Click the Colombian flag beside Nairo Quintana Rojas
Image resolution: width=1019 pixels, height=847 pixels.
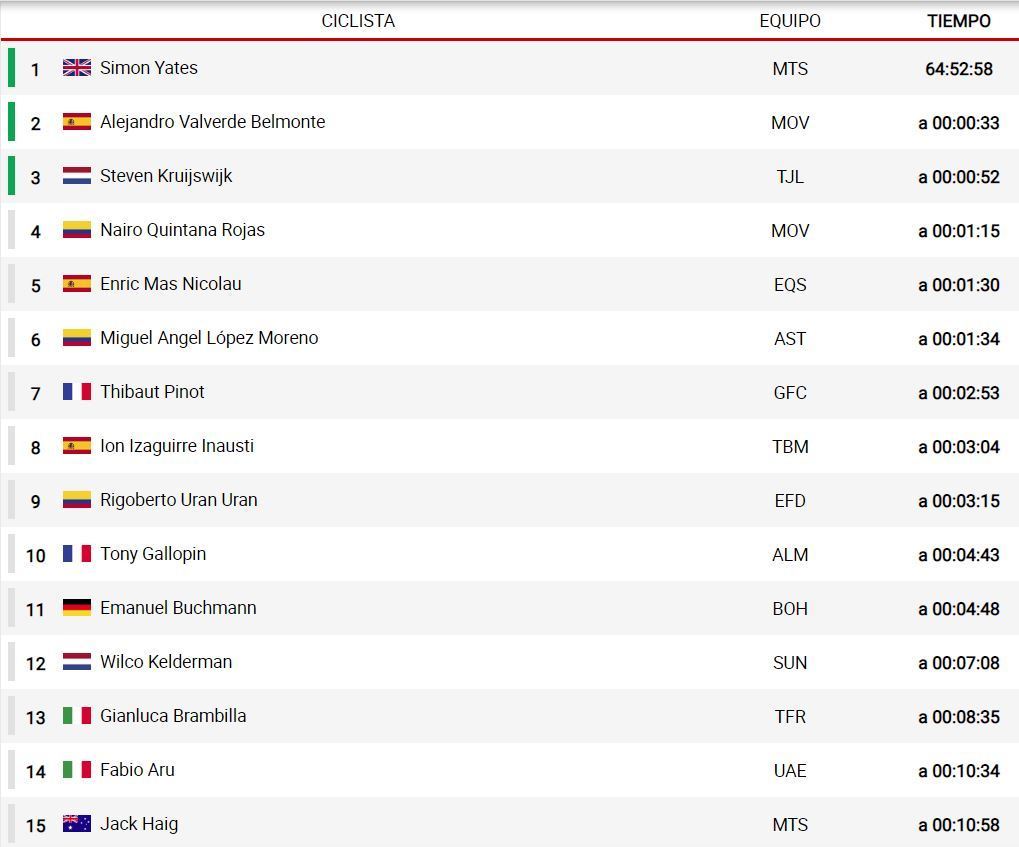[77, 229]
